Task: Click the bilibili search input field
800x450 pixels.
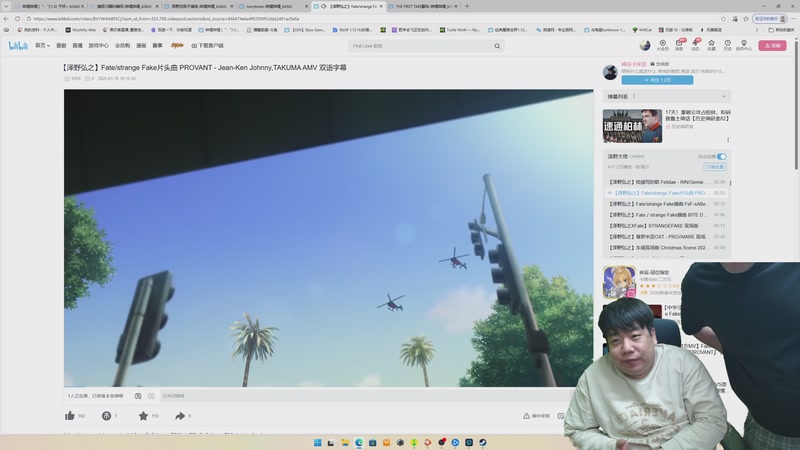Action: pyautogui.click(x=421, y=46)
